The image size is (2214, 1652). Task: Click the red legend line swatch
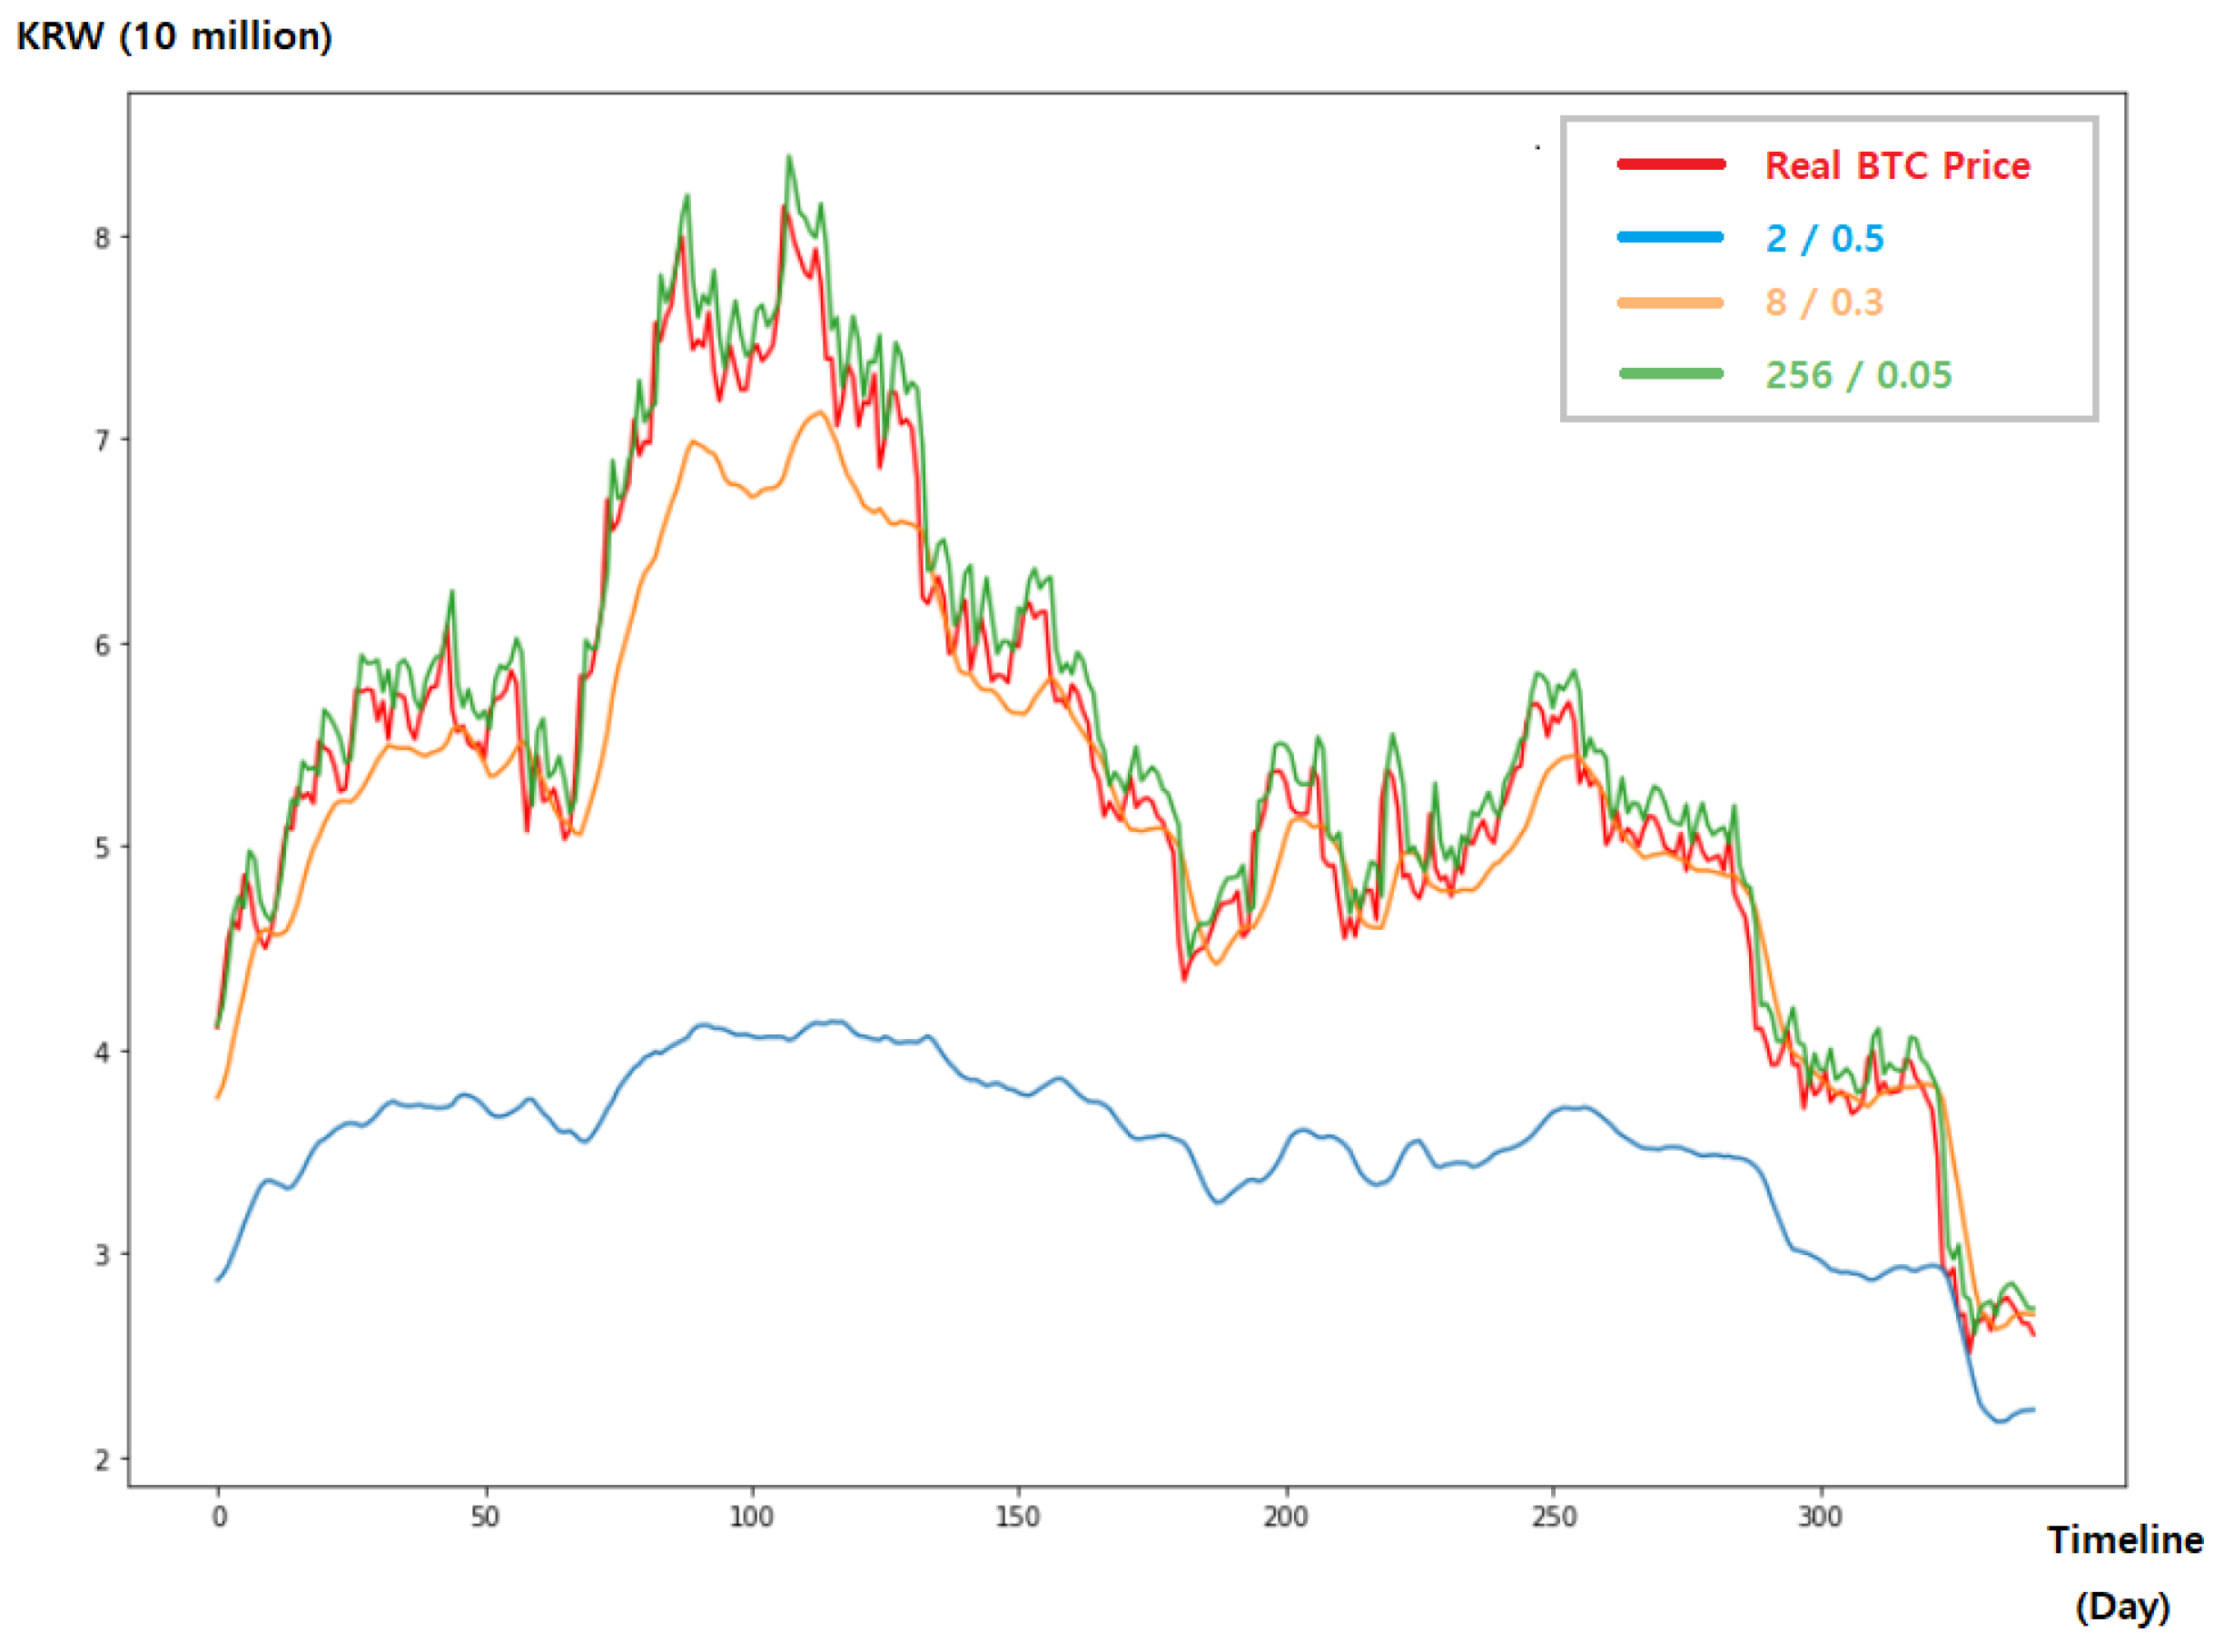[x=1671, y=164]
